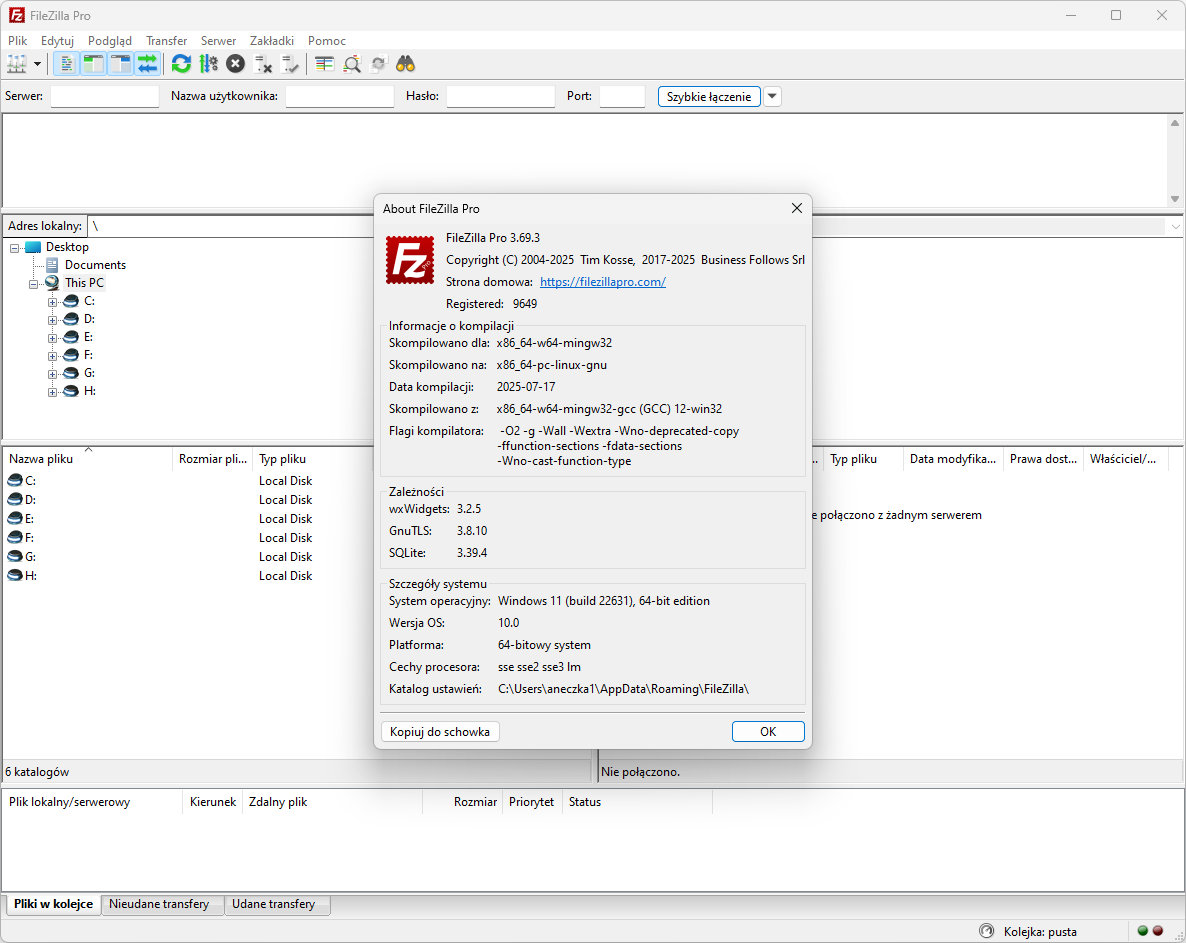Image resolution: width=1186 pixels, height=943 pixels.
Task: Toggle local directory tree display
Action: pos(94,64)
